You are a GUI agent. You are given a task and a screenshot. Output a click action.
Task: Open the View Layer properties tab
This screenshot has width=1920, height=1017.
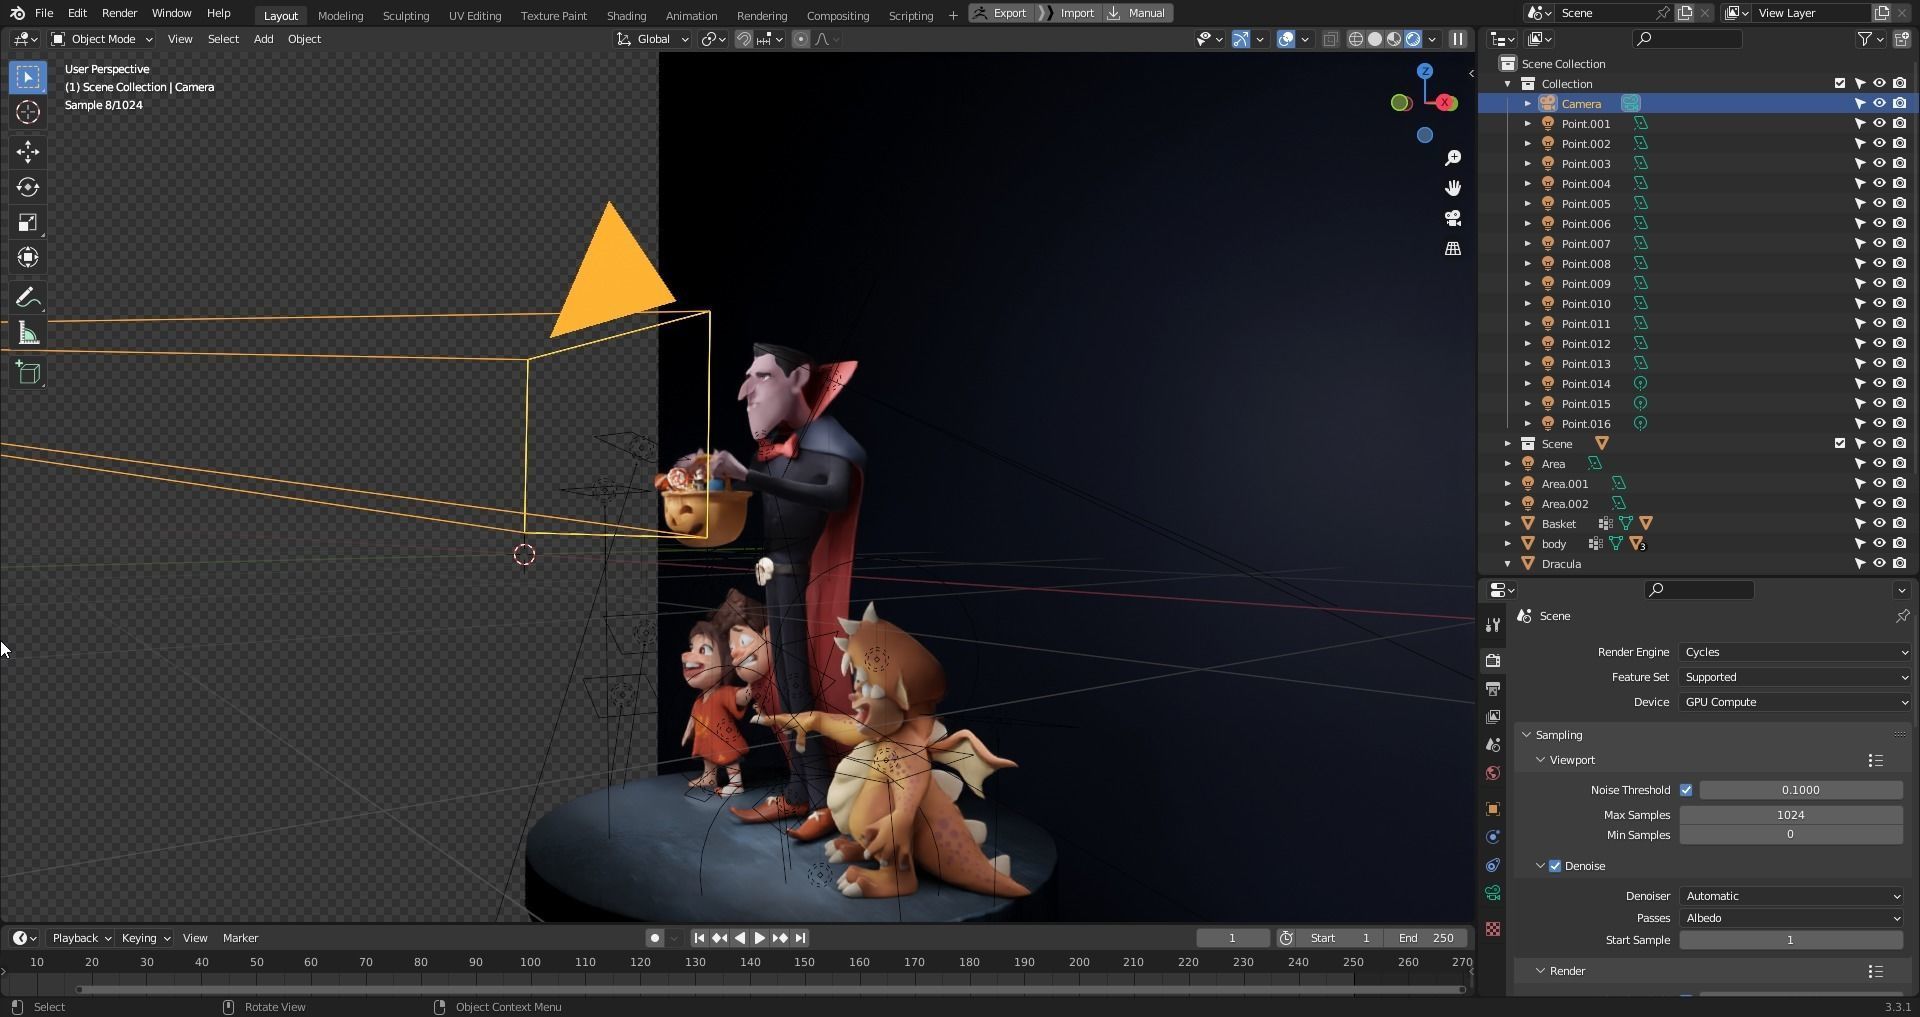point(1493,717)
